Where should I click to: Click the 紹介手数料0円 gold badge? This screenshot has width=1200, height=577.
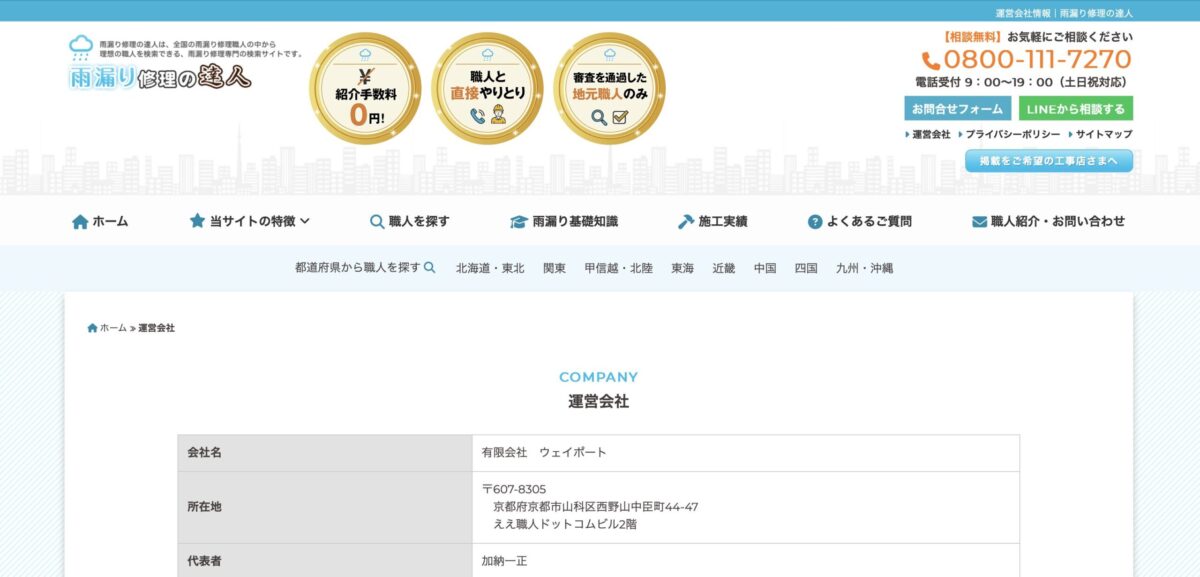(365, 89)
